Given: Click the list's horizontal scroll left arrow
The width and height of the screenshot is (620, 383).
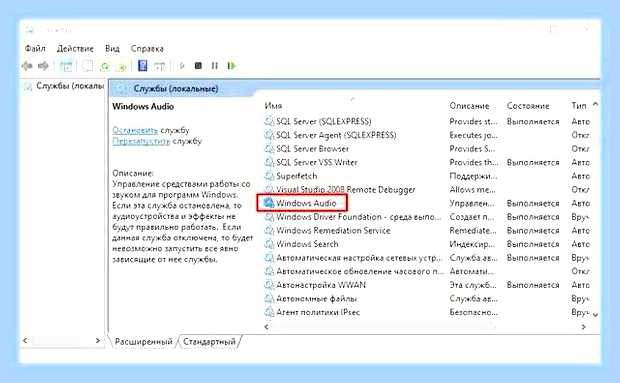Looking at the screenshot, I should point(267,327).
